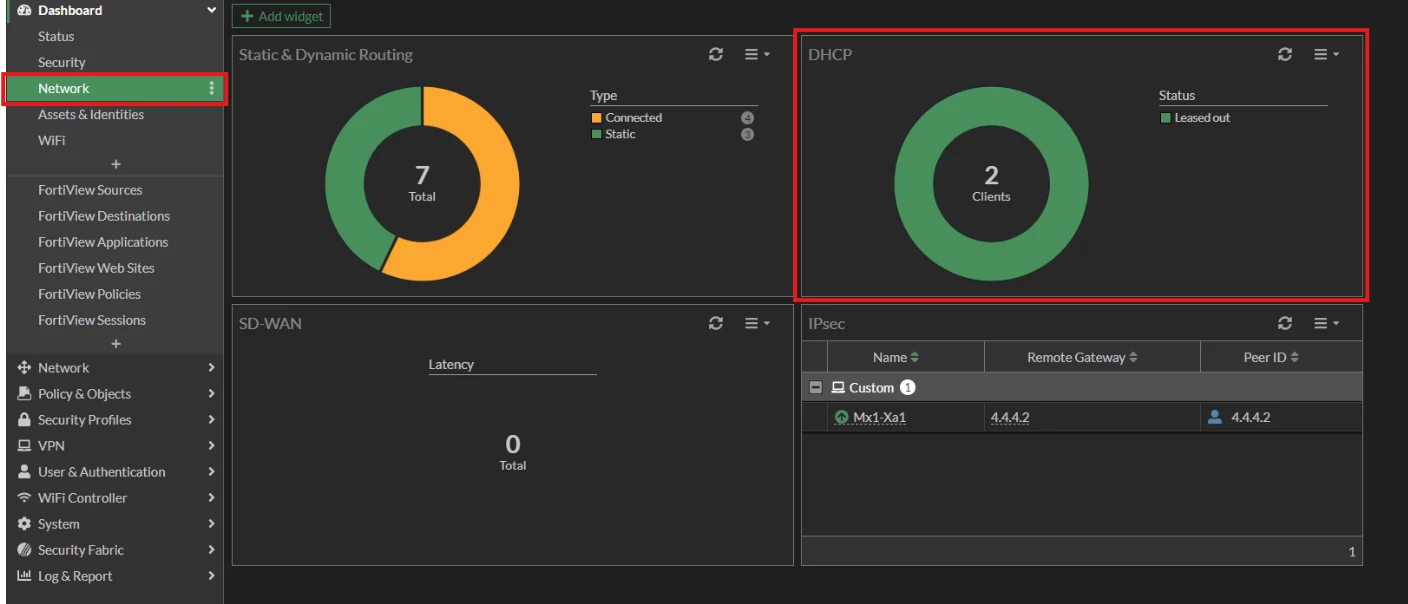
Task: Click the Static count badge 3
Action: [747, 134]
